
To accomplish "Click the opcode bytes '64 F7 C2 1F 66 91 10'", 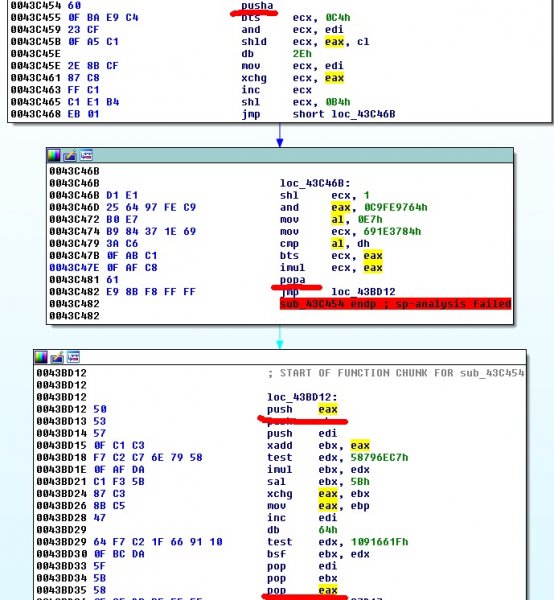I will [158, 542].
